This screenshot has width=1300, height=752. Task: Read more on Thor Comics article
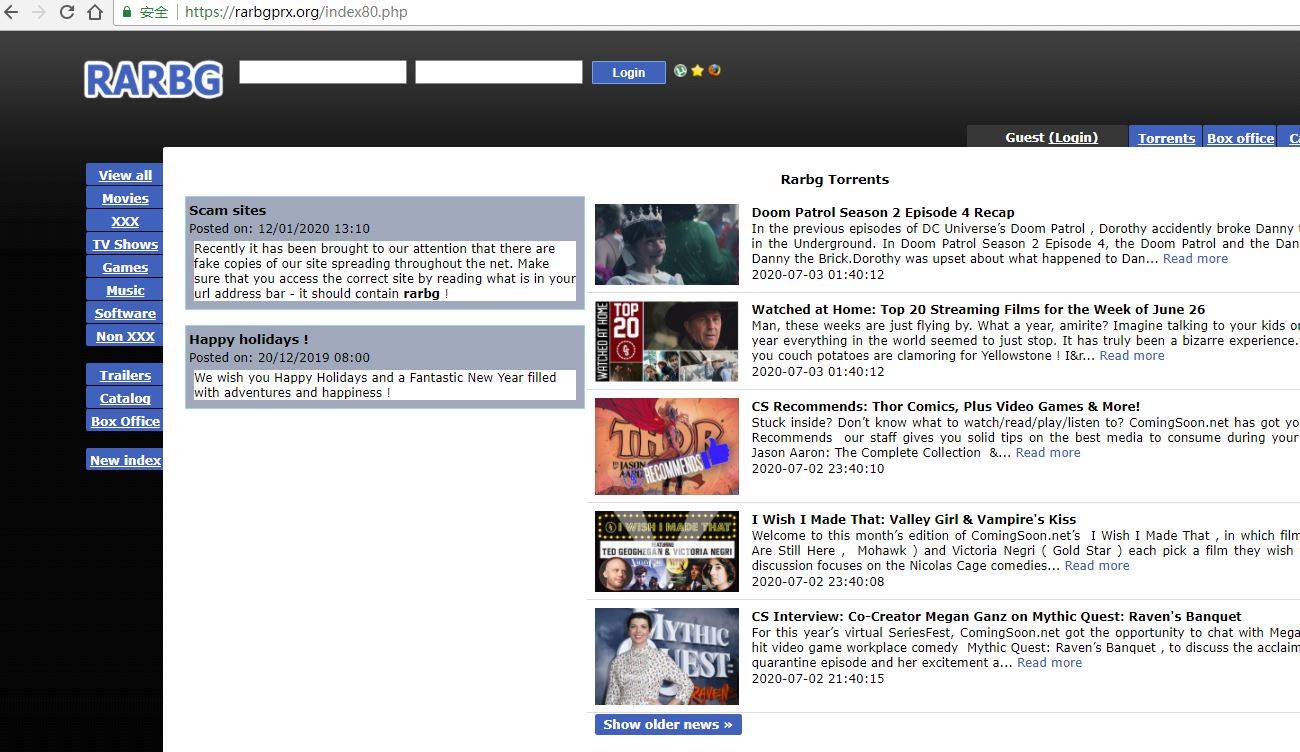click(1048, 452)
